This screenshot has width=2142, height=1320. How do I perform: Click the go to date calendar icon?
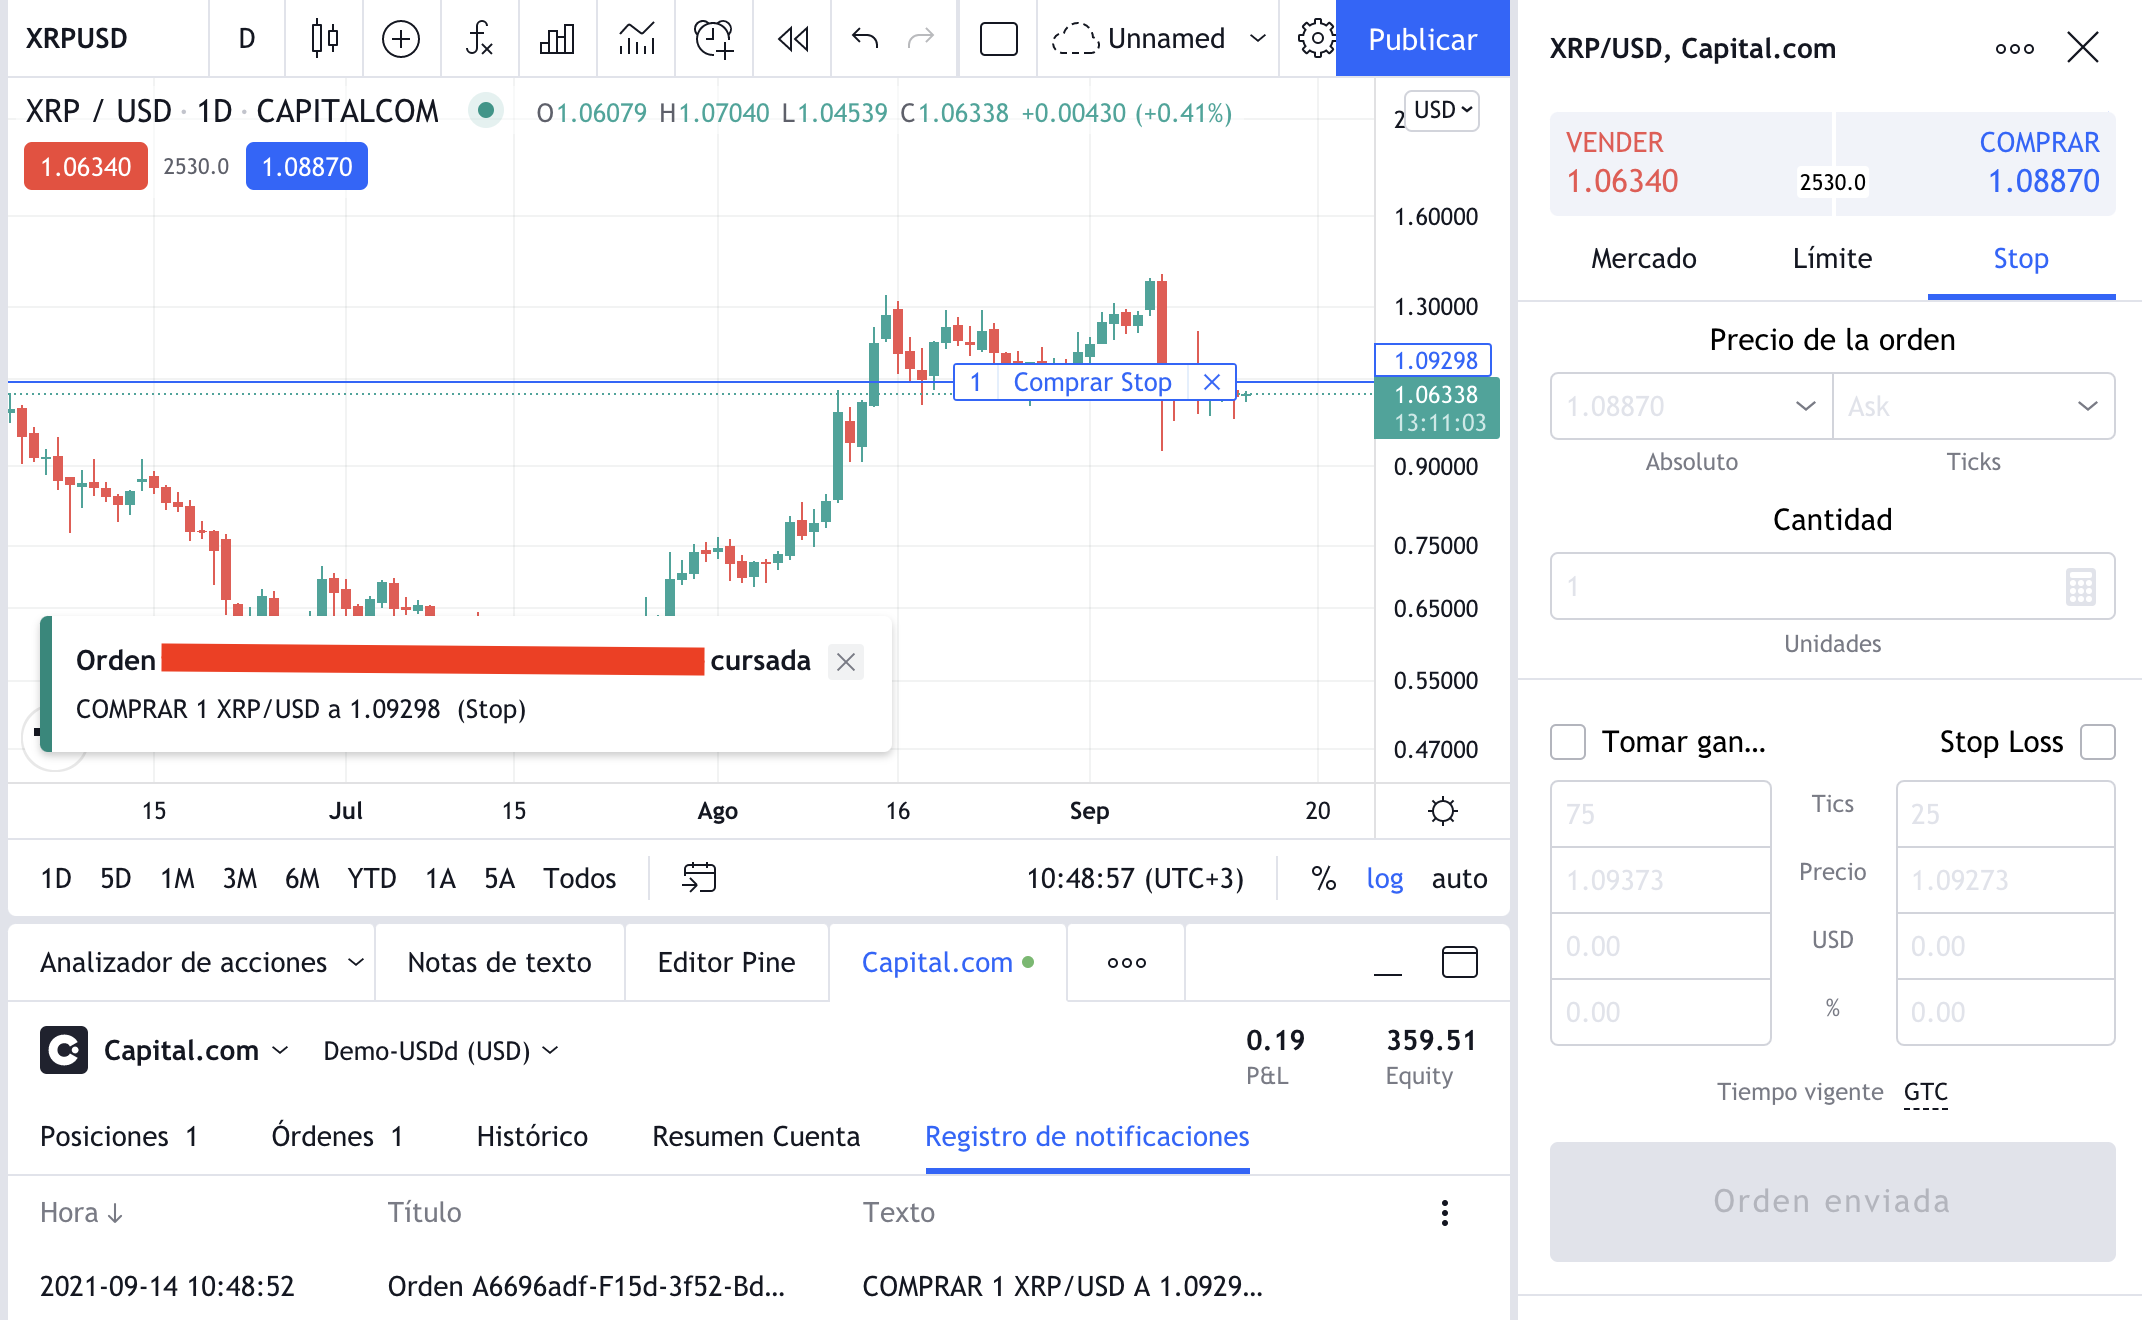[x=699, y=878]
